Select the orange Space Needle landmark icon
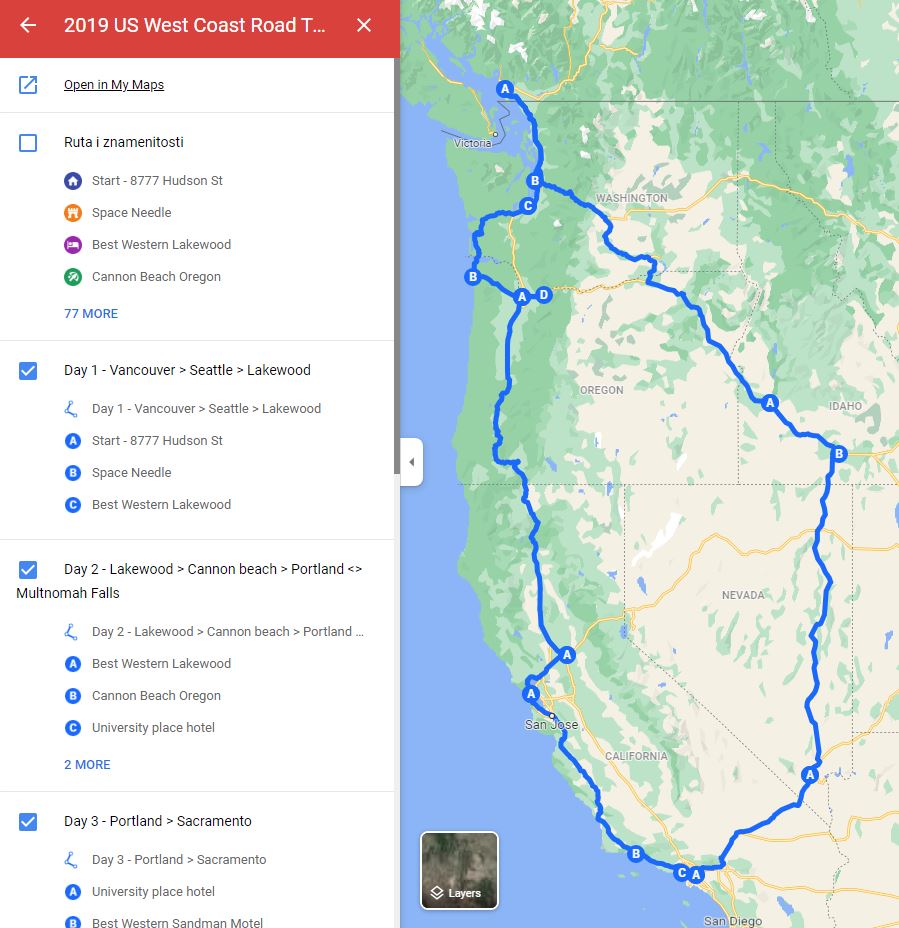 click(x=73, y=212)
